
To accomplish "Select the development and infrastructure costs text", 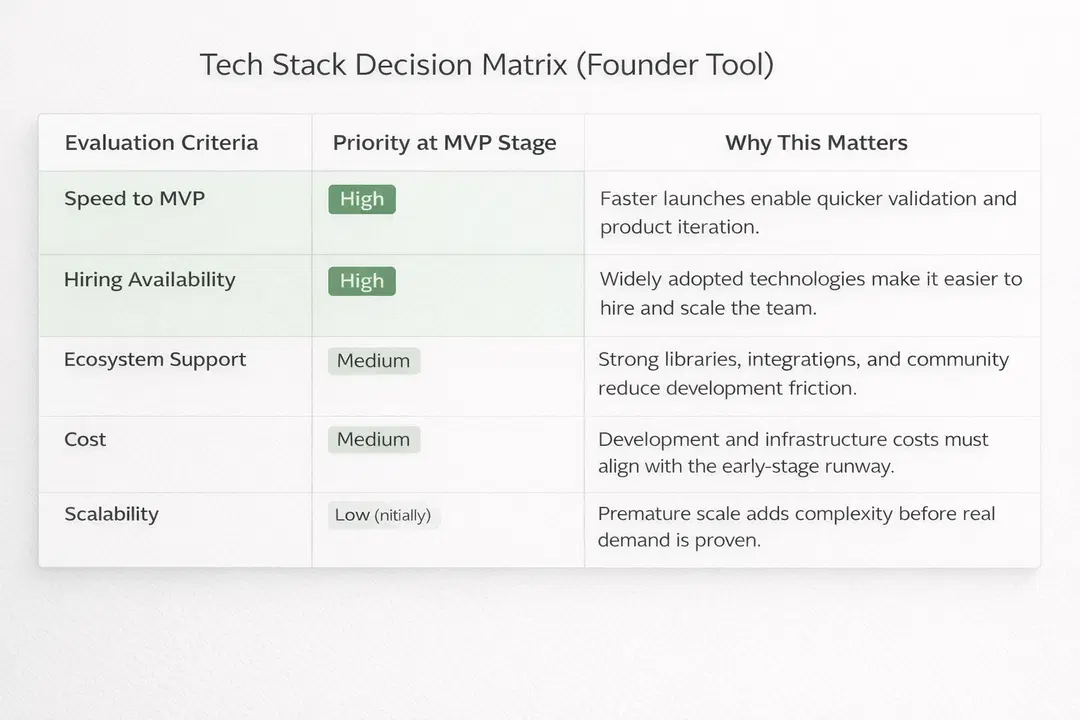I will coord(793,452).
